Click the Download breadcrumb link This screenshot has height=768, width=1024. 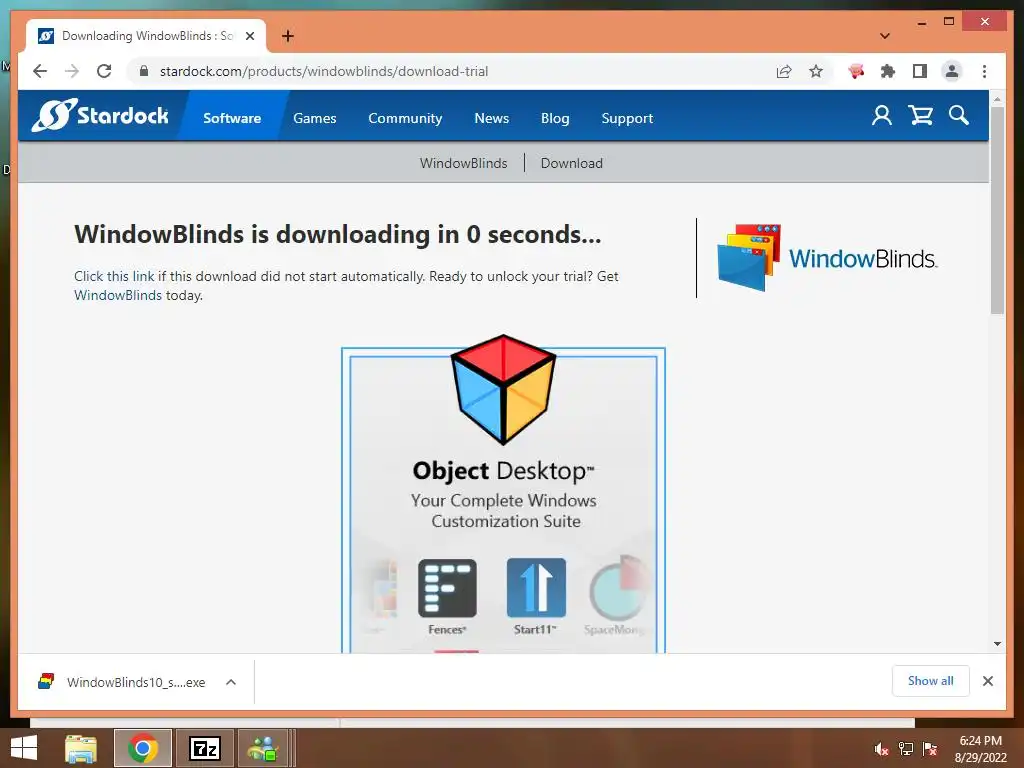tap(571, 163)
